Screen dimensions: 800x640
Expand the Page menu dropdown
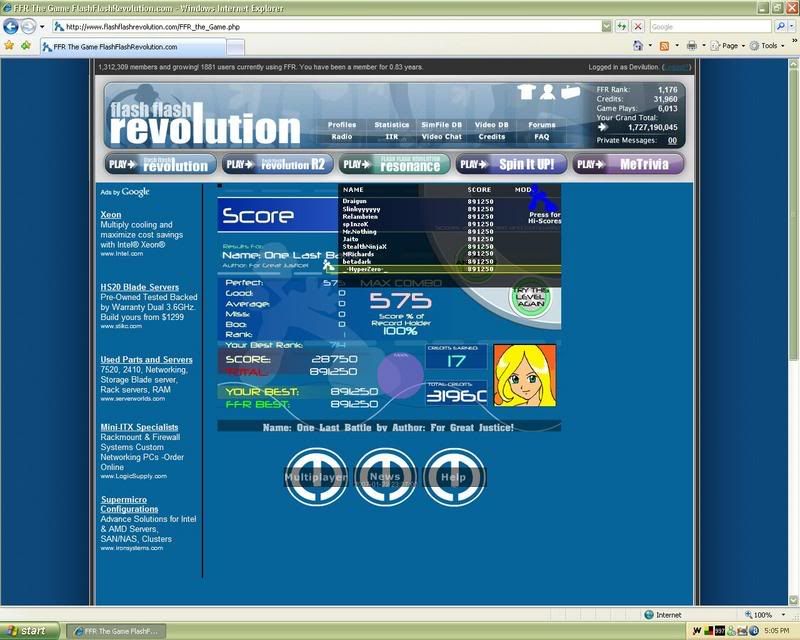coord(743,46)
